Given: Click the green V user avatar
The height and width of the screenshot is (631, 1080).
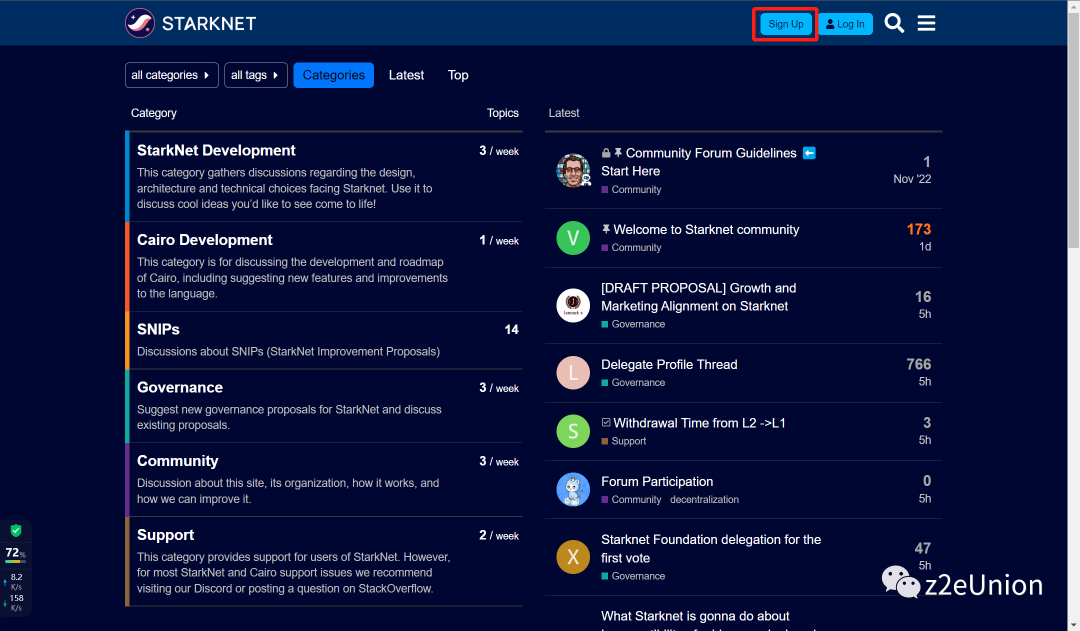Looking at the screenshot, I should (573, 238).
